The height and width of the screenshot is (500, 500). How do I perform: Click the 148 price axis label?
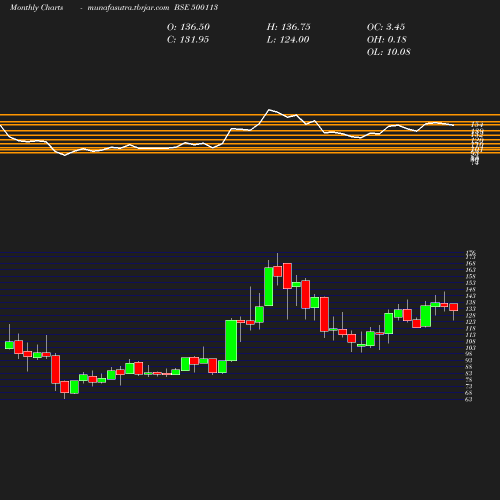470,289
